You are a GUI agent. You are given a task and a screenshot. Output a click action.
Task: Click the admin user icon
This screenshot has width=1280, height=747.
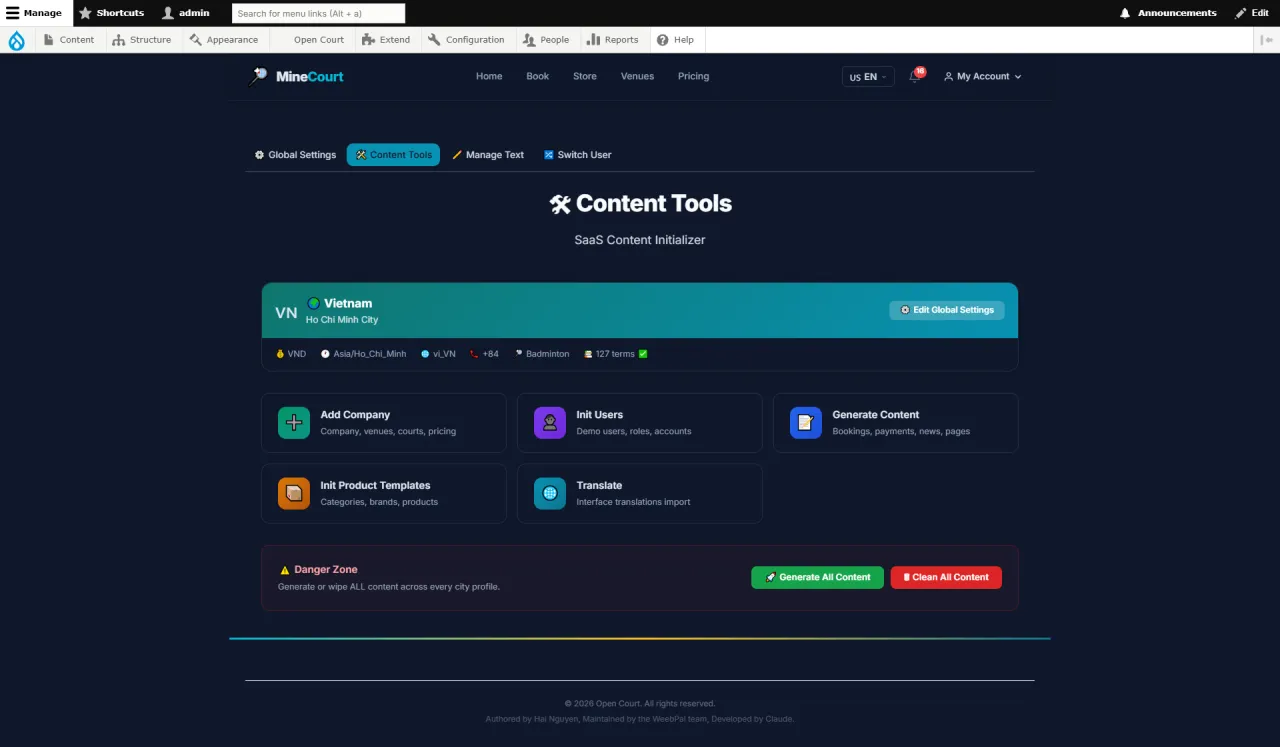pyautogui.click(x=168, y=13)
